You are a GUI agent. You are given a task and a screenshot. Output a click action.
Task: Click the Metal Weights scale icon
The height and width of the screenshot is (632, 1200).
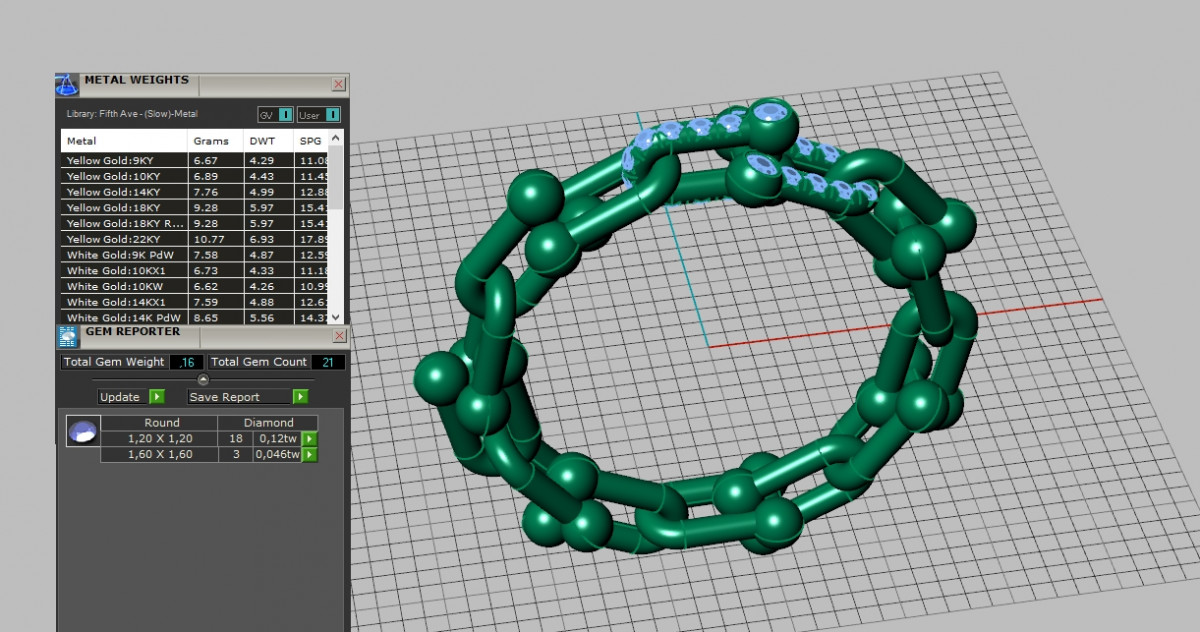(67, 84)
